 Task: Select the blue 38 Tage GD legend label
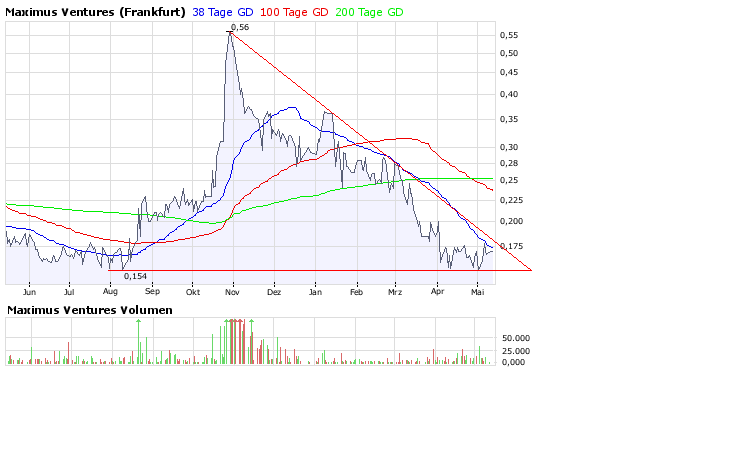[x=223, y=12]
